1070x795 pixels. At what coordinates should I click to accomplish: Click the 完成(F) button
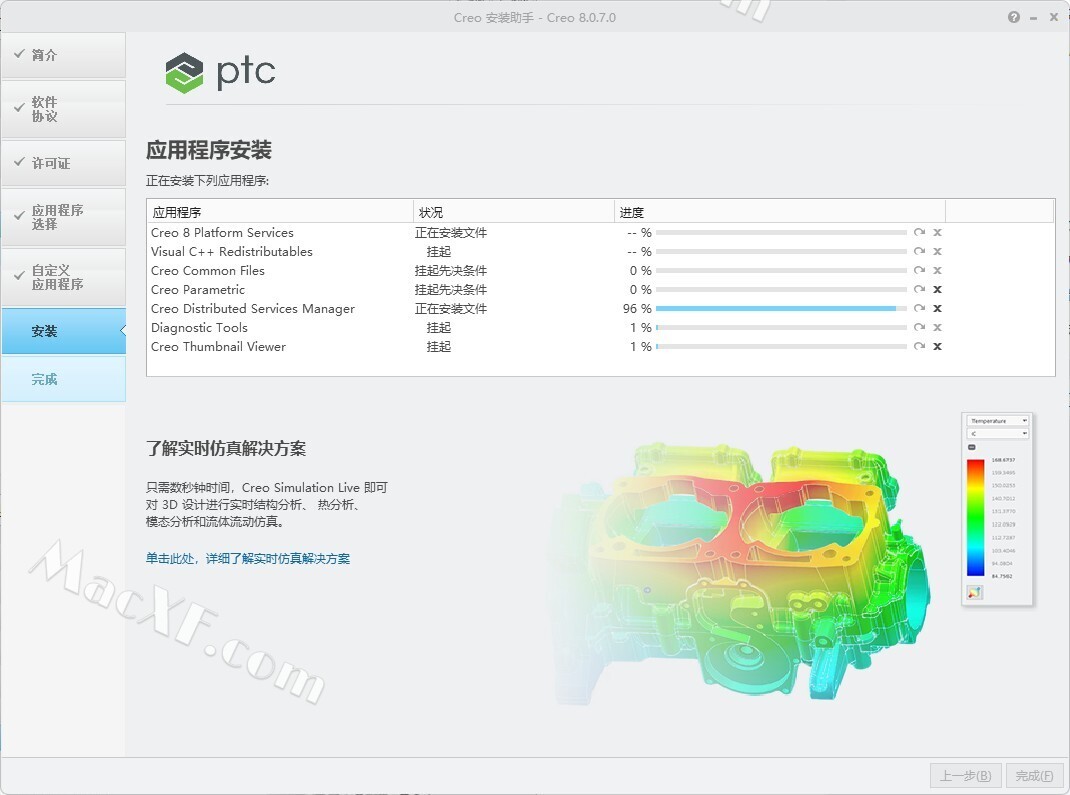(x=1035, y=776)
